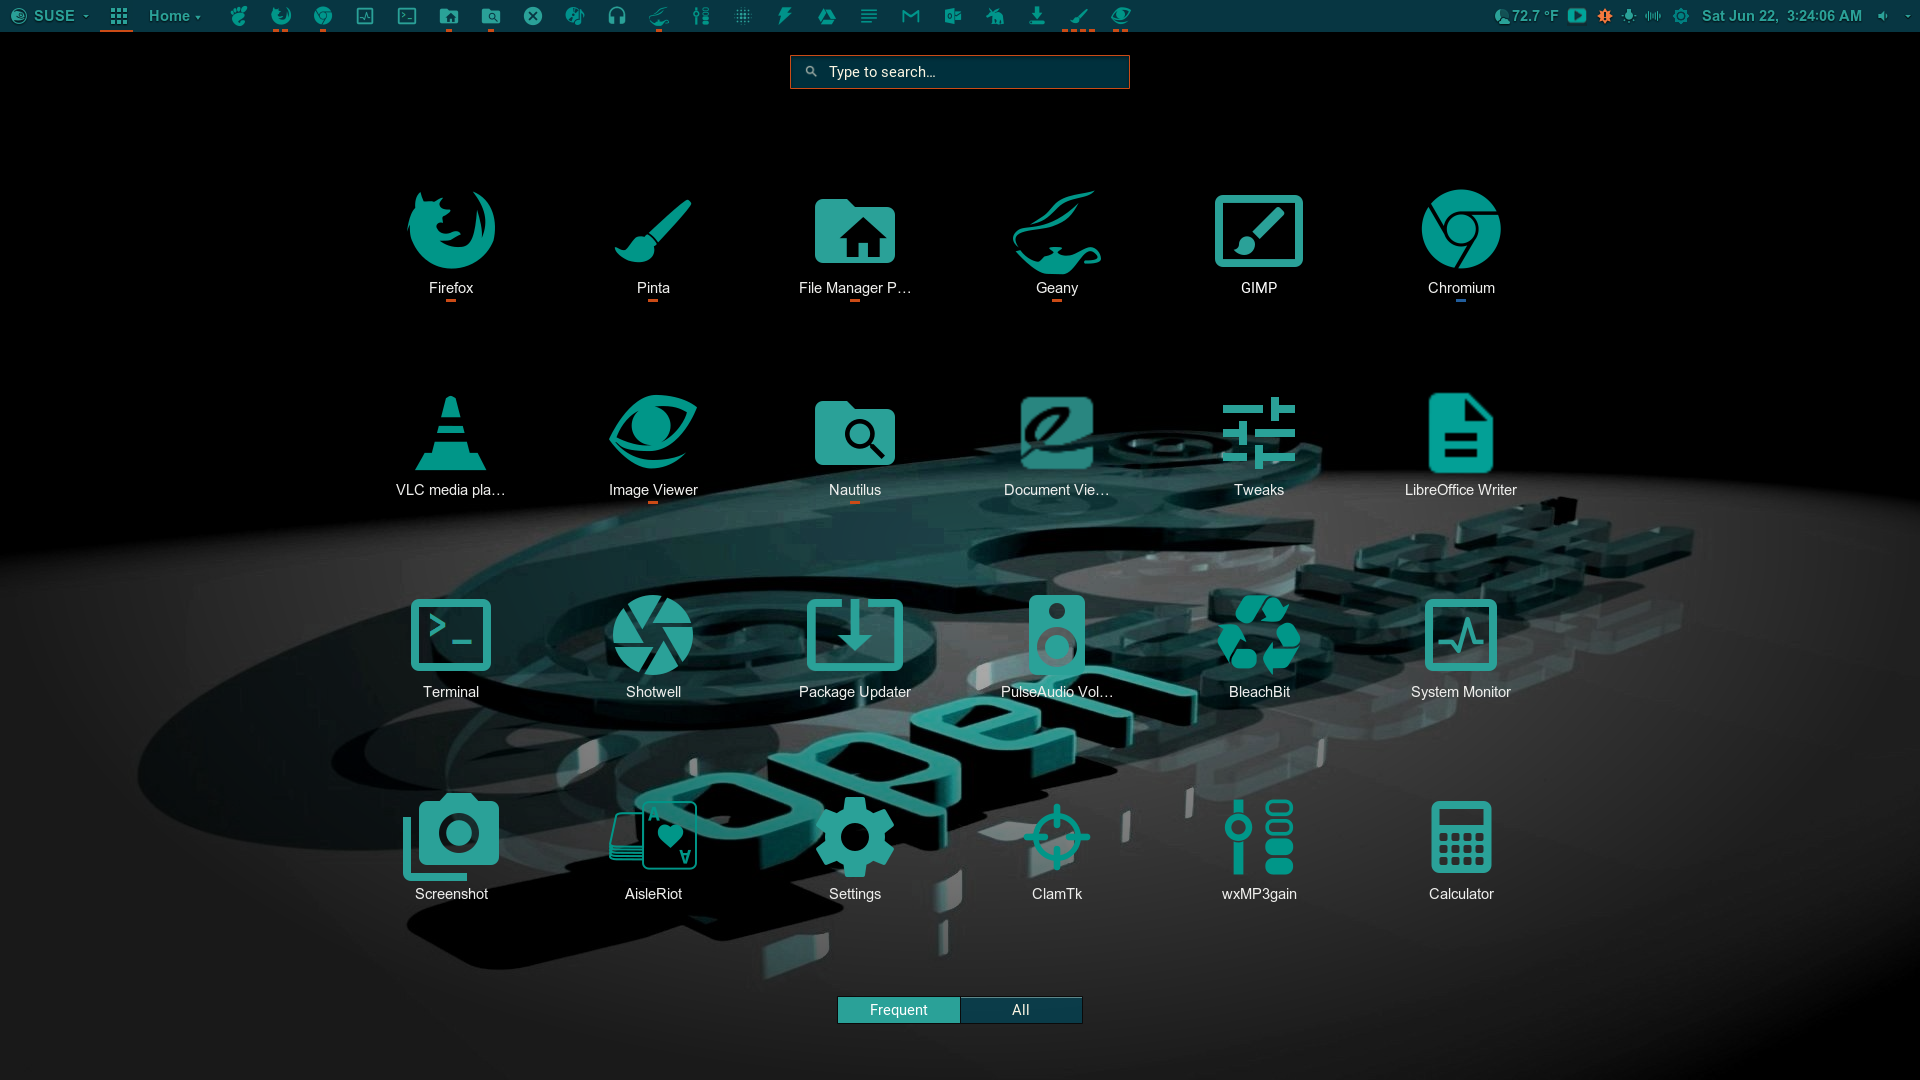Click the donkey icon in the top bar
The width and height of the screenshot is (1920, 1080).
click(995, 16)
